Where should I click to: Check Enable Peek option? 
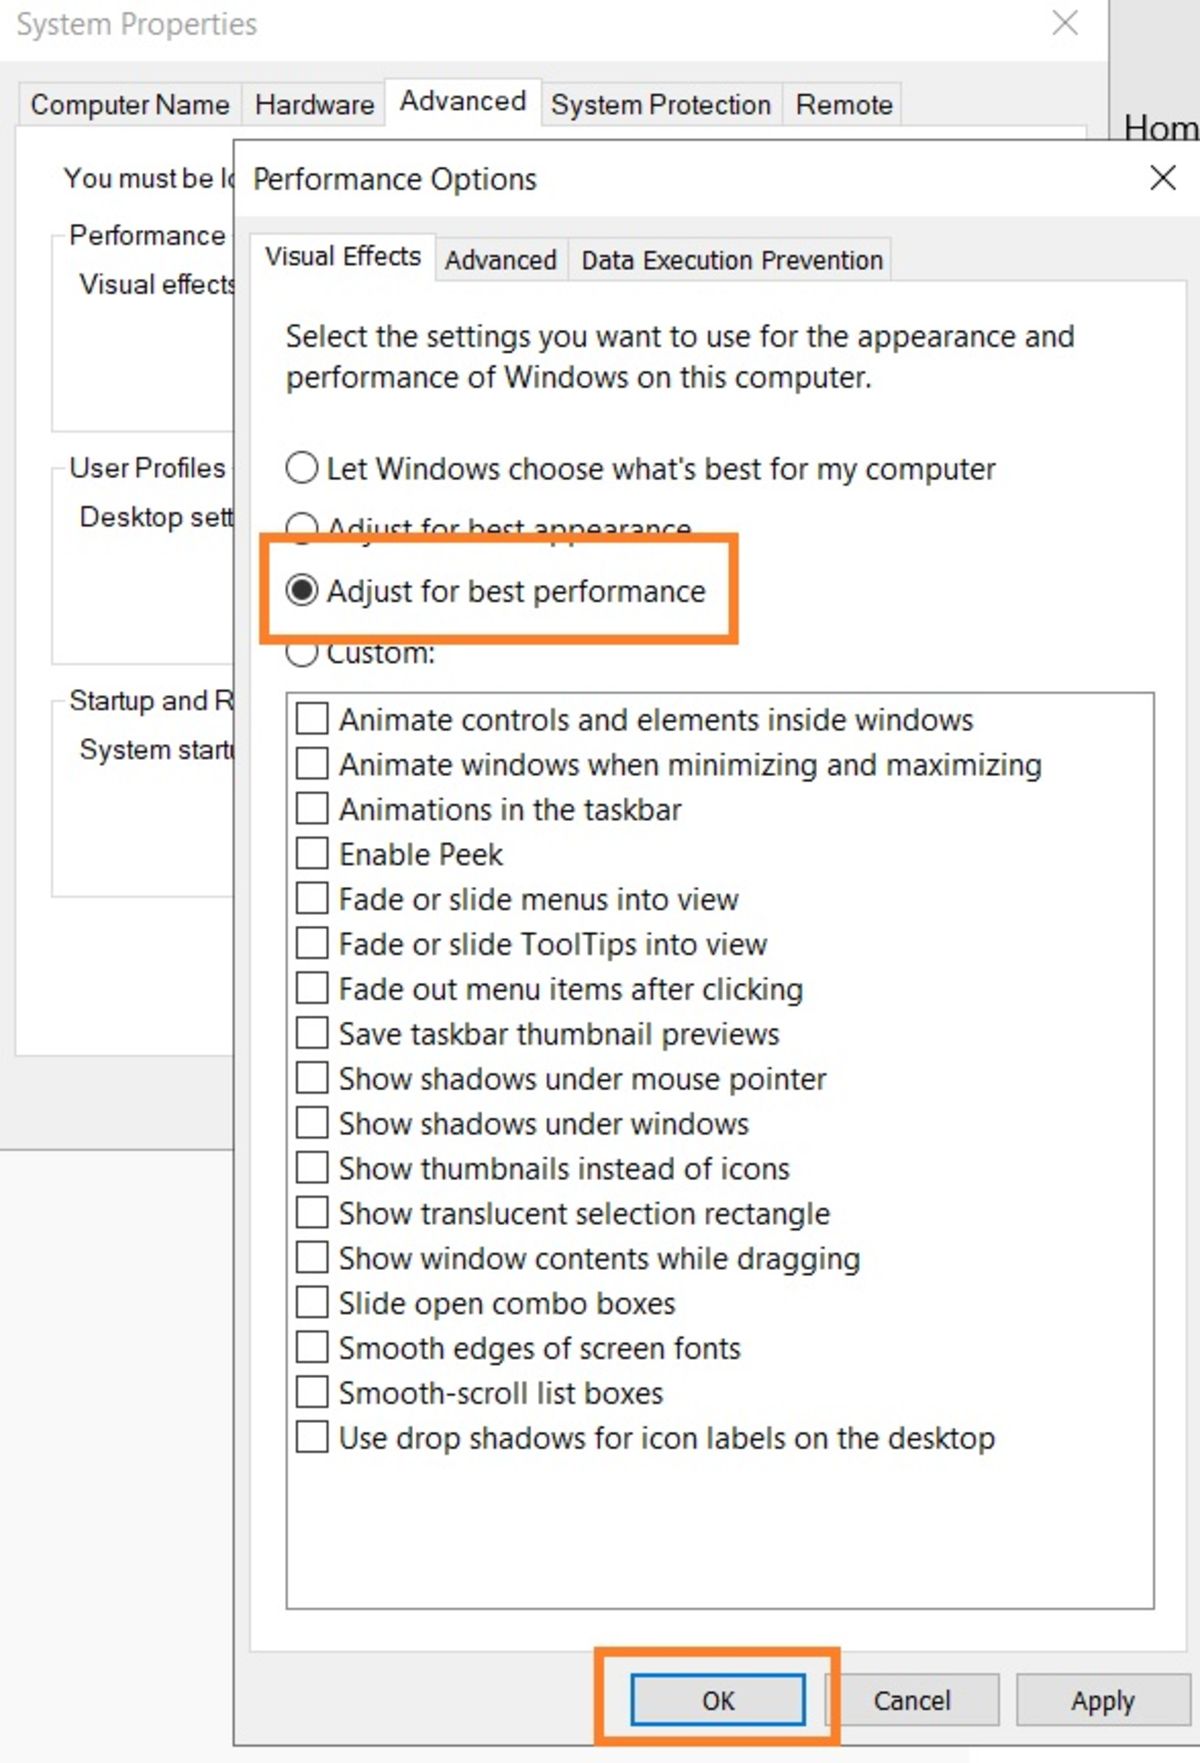click(x=312, y=854)
